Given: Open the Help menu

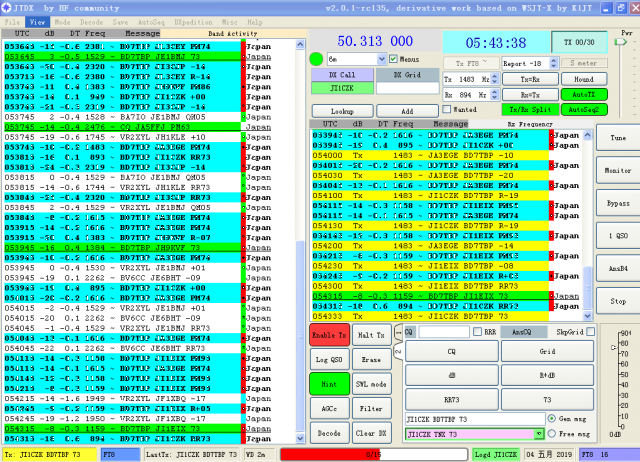Looking at the screenshot, I should (255, 22).
